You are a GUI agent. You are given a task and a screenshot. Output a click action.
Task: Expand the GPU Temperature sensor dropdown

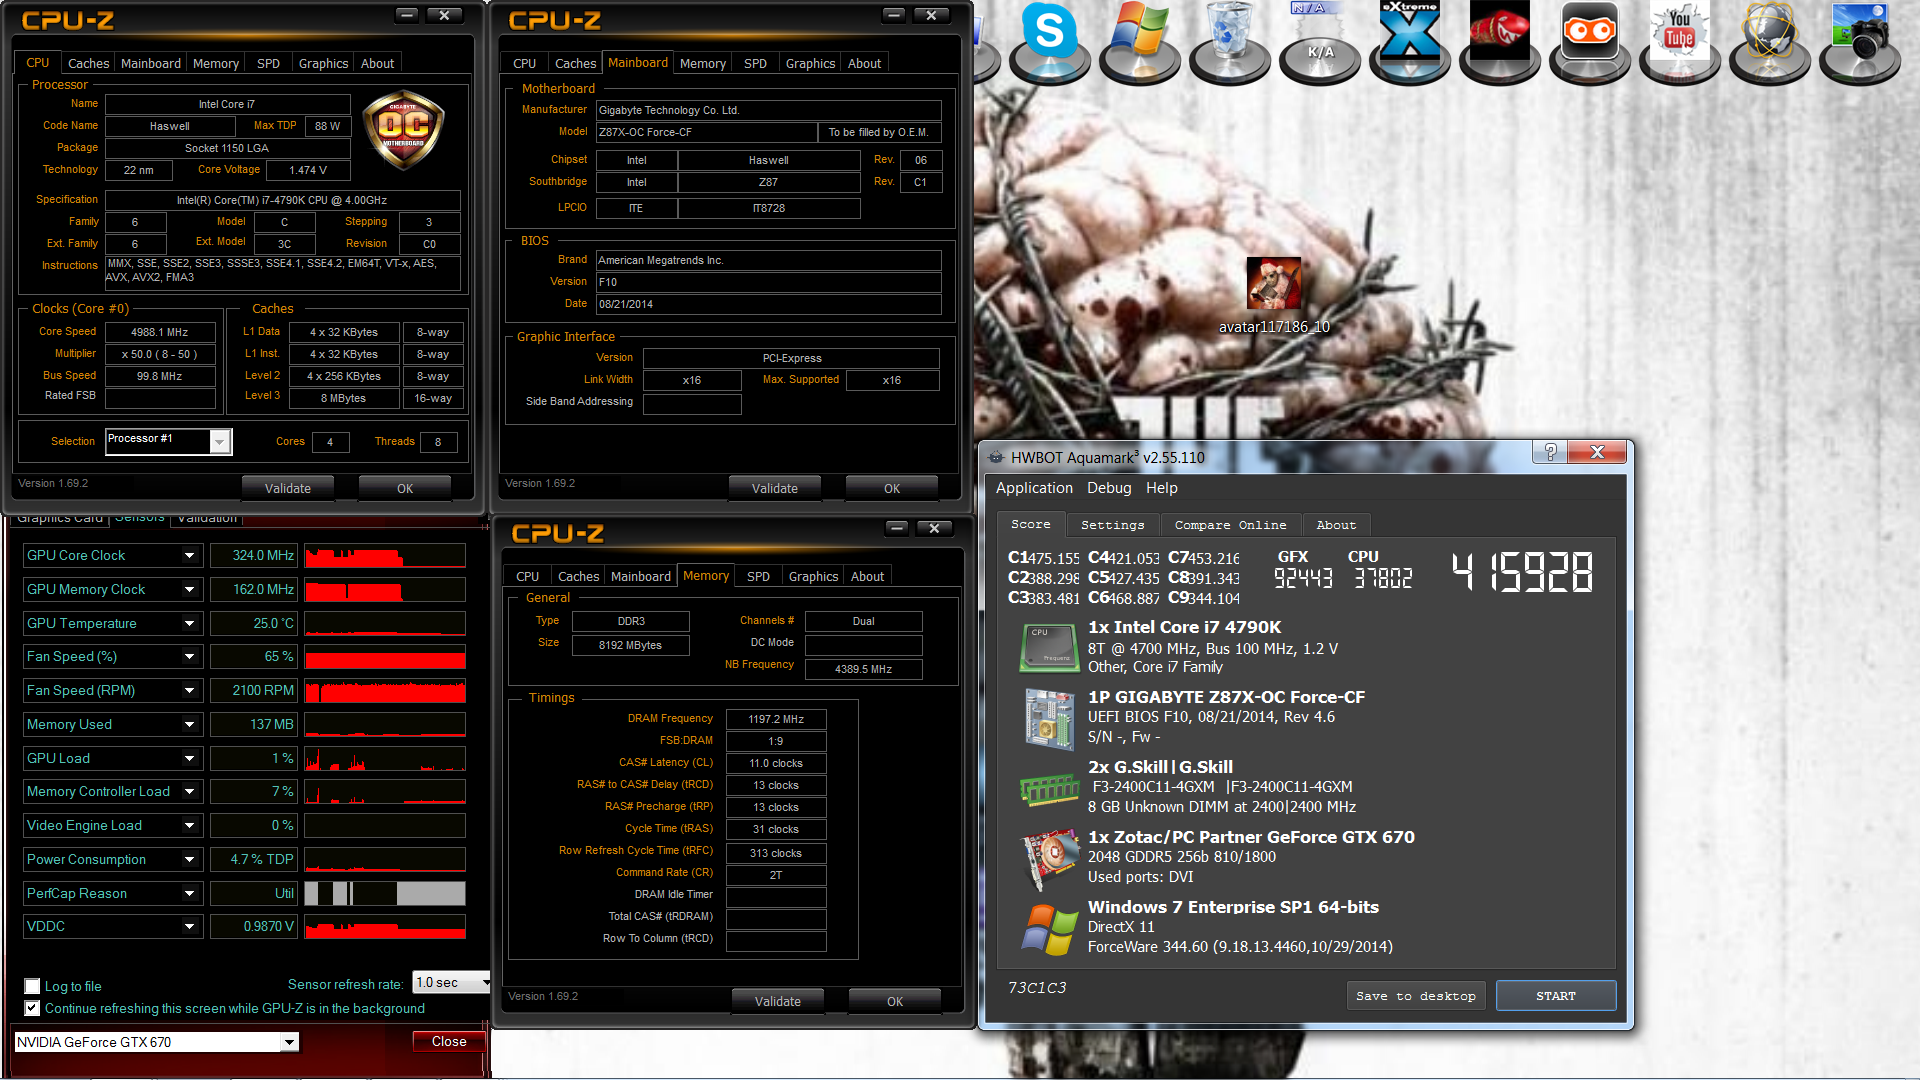(189, 624)
